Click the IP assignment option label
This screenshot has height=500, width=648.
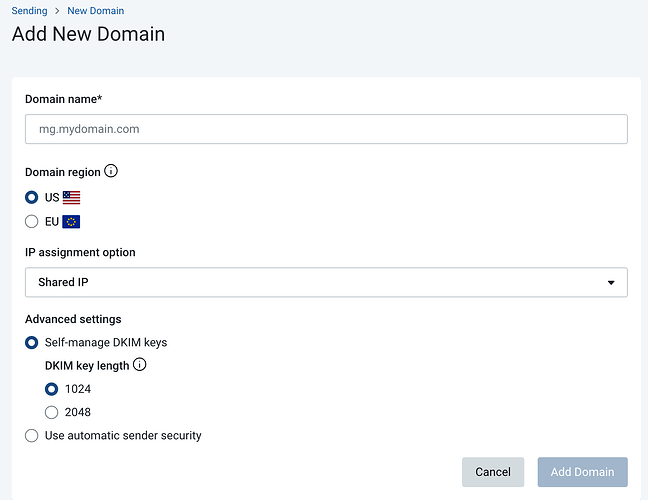80,252
